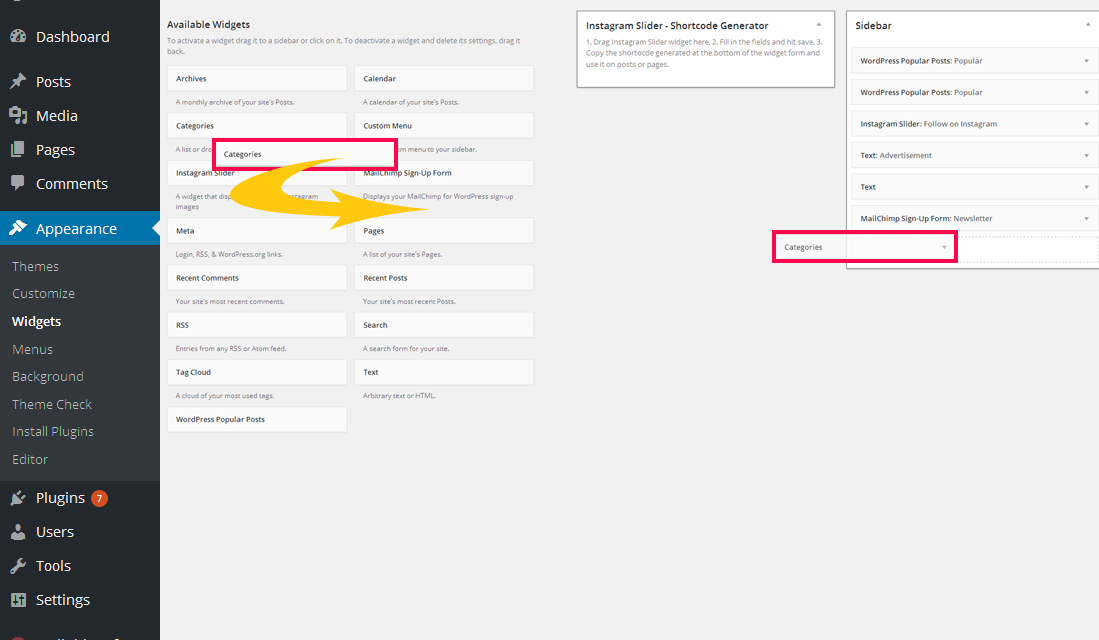The width and height of the screenshot is (1099, 640).
Task: Select the Appearance menu item
Action: pos(80,228)
